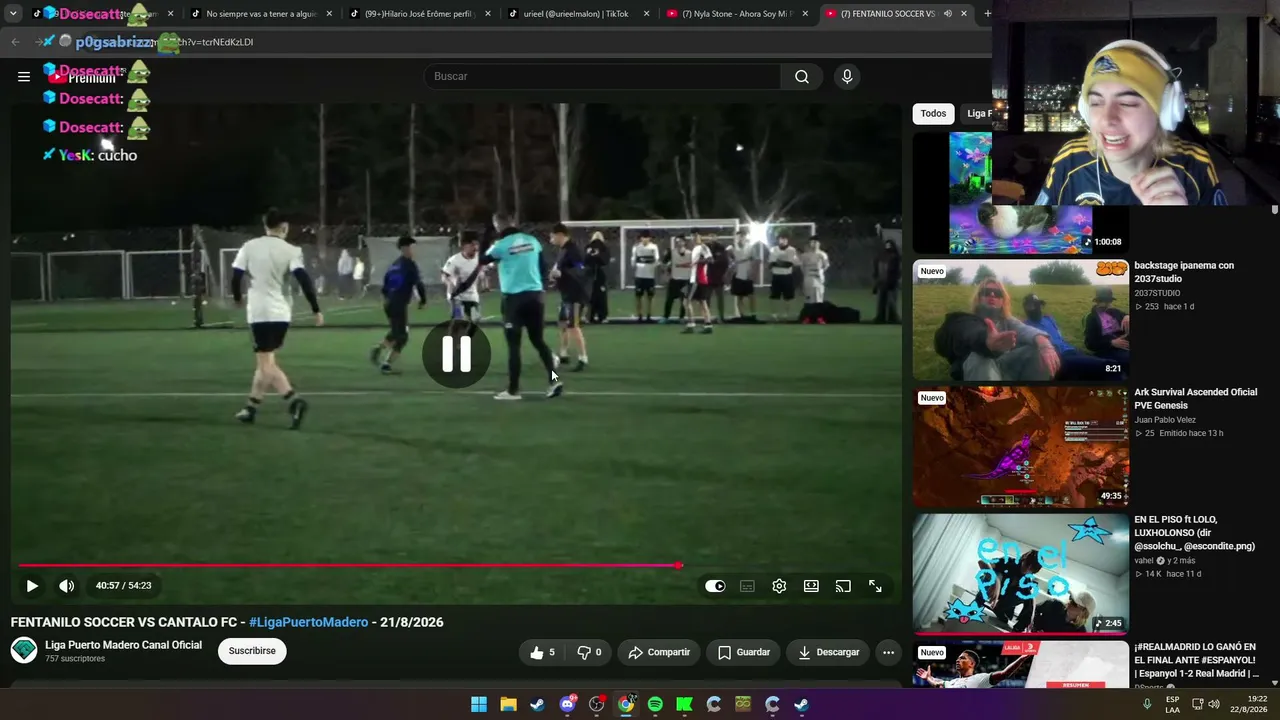Open Discord from the taskbar
This screenshot has width=1280, height=720.
pyautogui.click(x=567, y=704)
